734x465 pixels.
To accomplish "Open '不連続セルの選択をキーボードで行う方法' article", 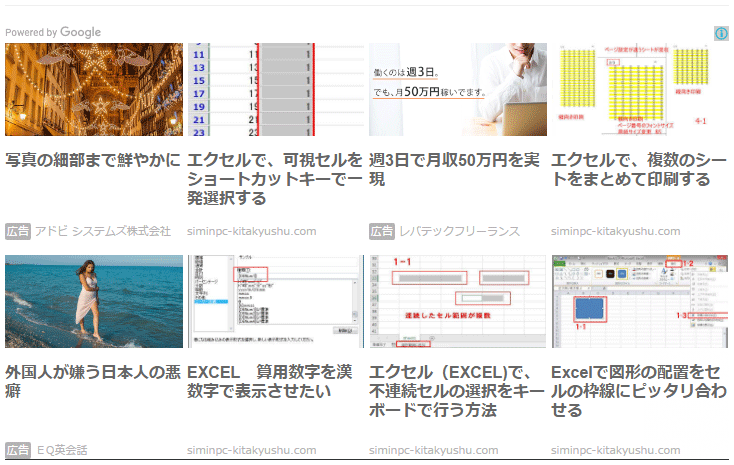I will [456, 391].
